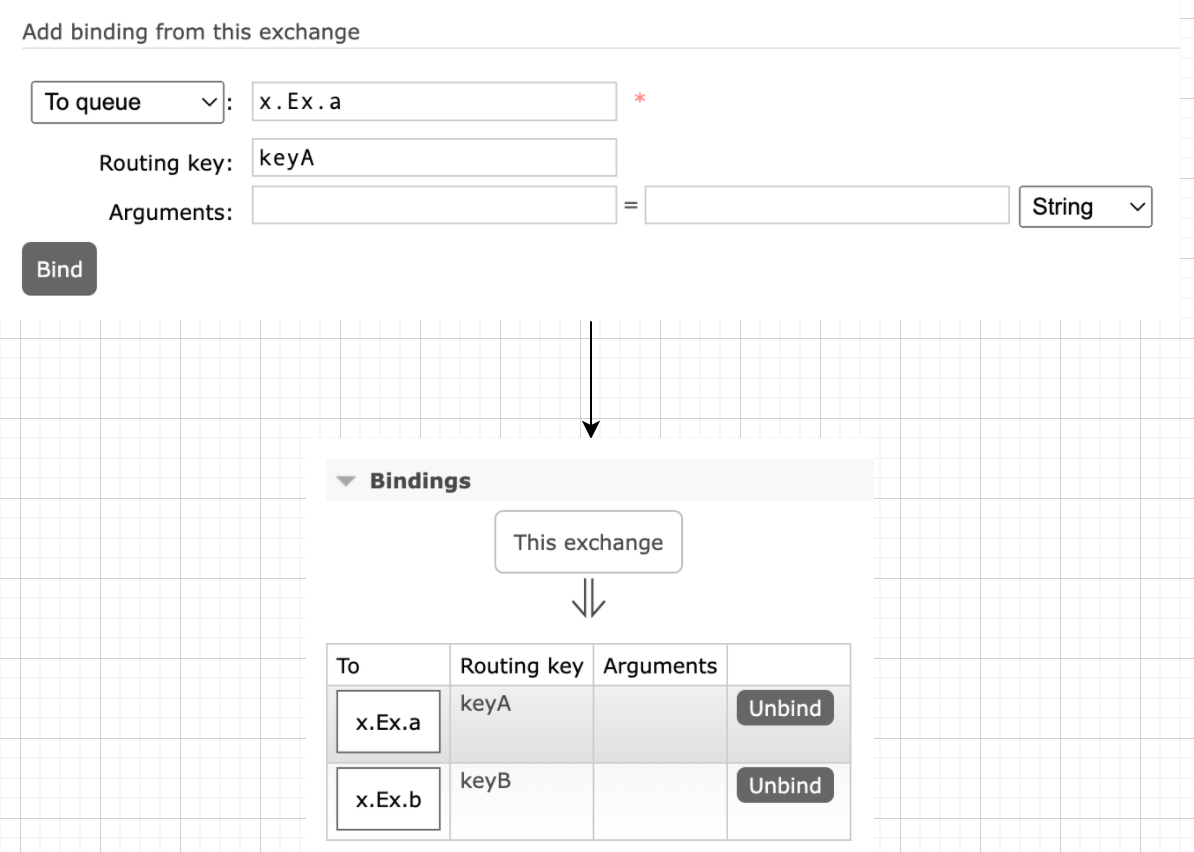The height and width of the screenshot is (852, 1194).
Task: Click the 'Arguments:' form label
Action: (x=171, y=212)
